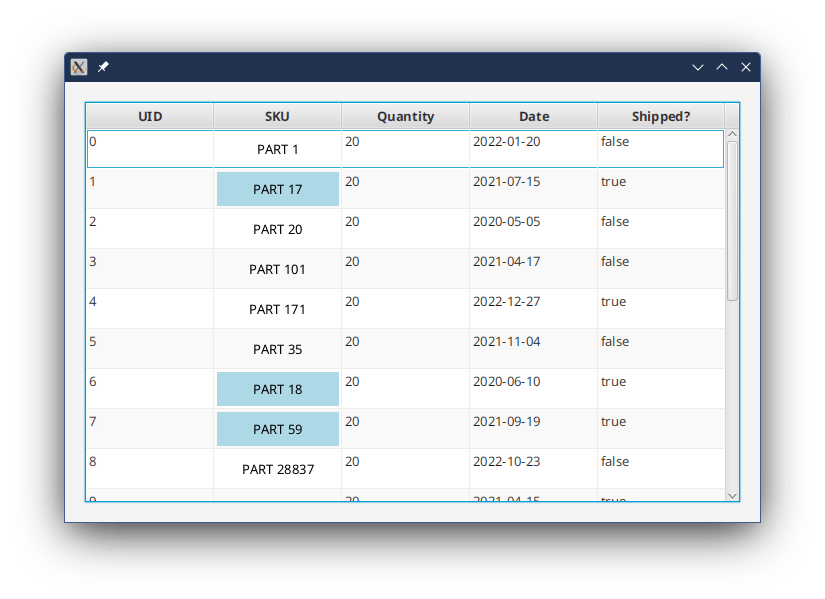Select the highlighted PART 18 cell
Image resolution: width=825 pixels, height=599 pixels.
pos(277,388)
